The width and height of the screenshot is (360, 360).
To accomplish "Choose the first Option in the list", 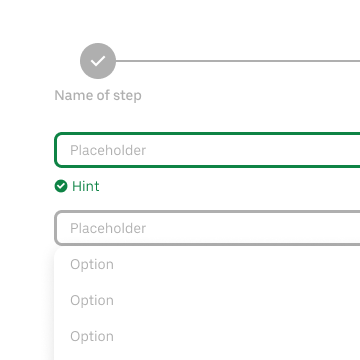I will (x=207, y=264).
